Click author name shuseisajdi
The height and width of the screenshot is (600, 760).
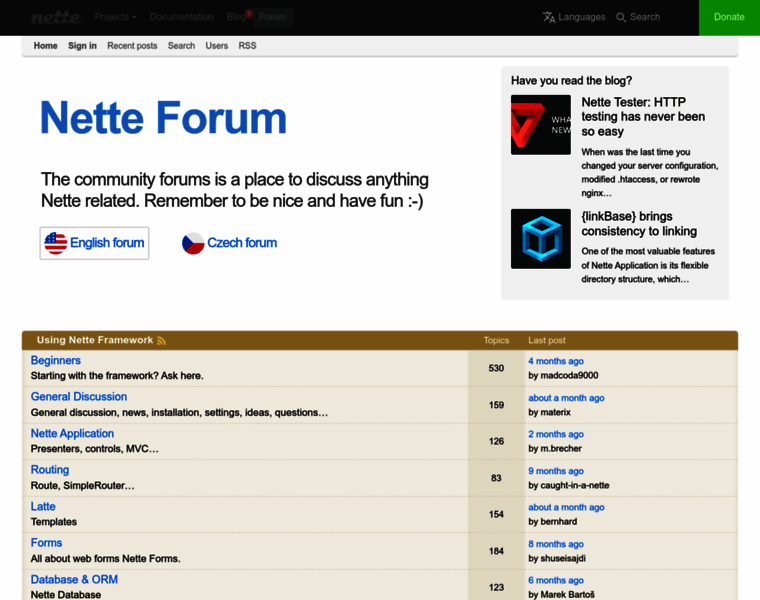pyautogui.click(x=563, y=558)
